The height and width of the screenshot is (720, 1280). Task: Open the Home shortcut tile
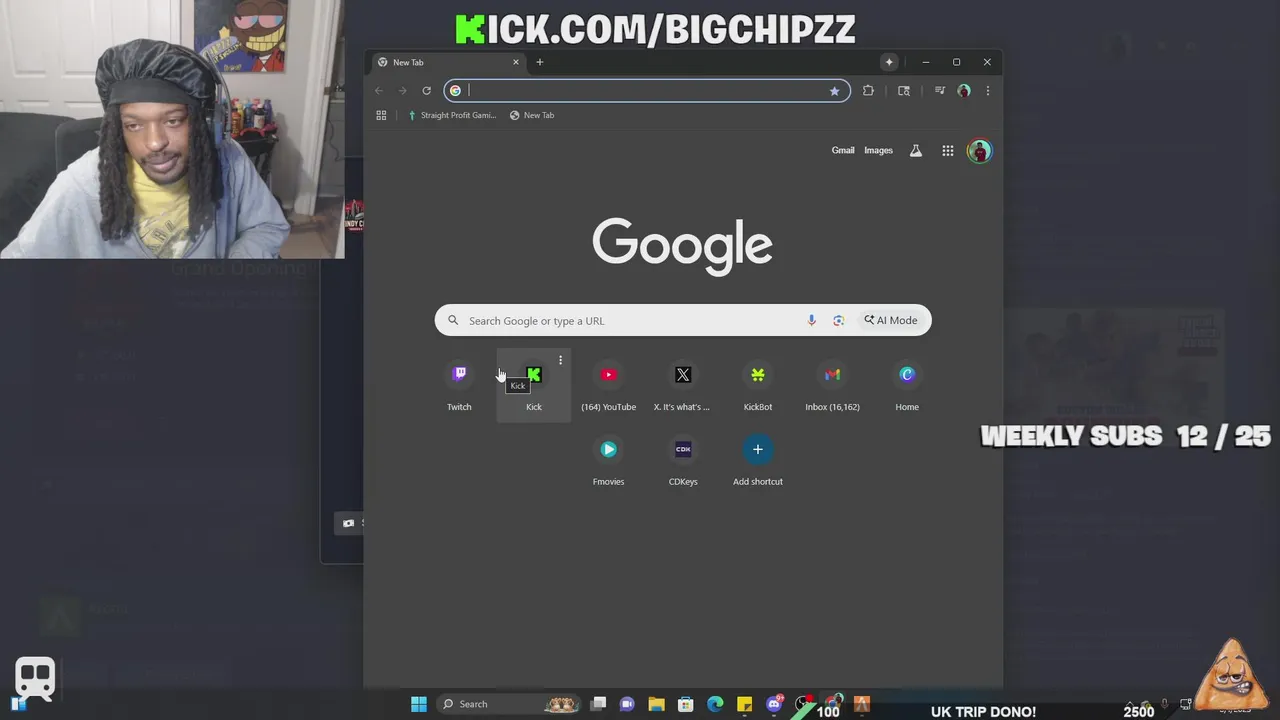pos(907,385)
